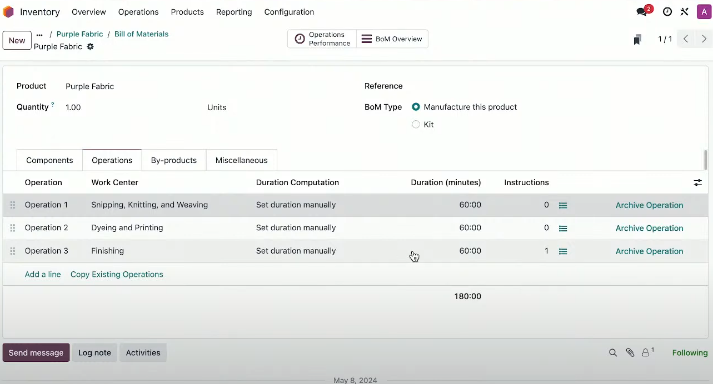The image size is (713, 384).
Task: Click the Following button
Action: 690,353
